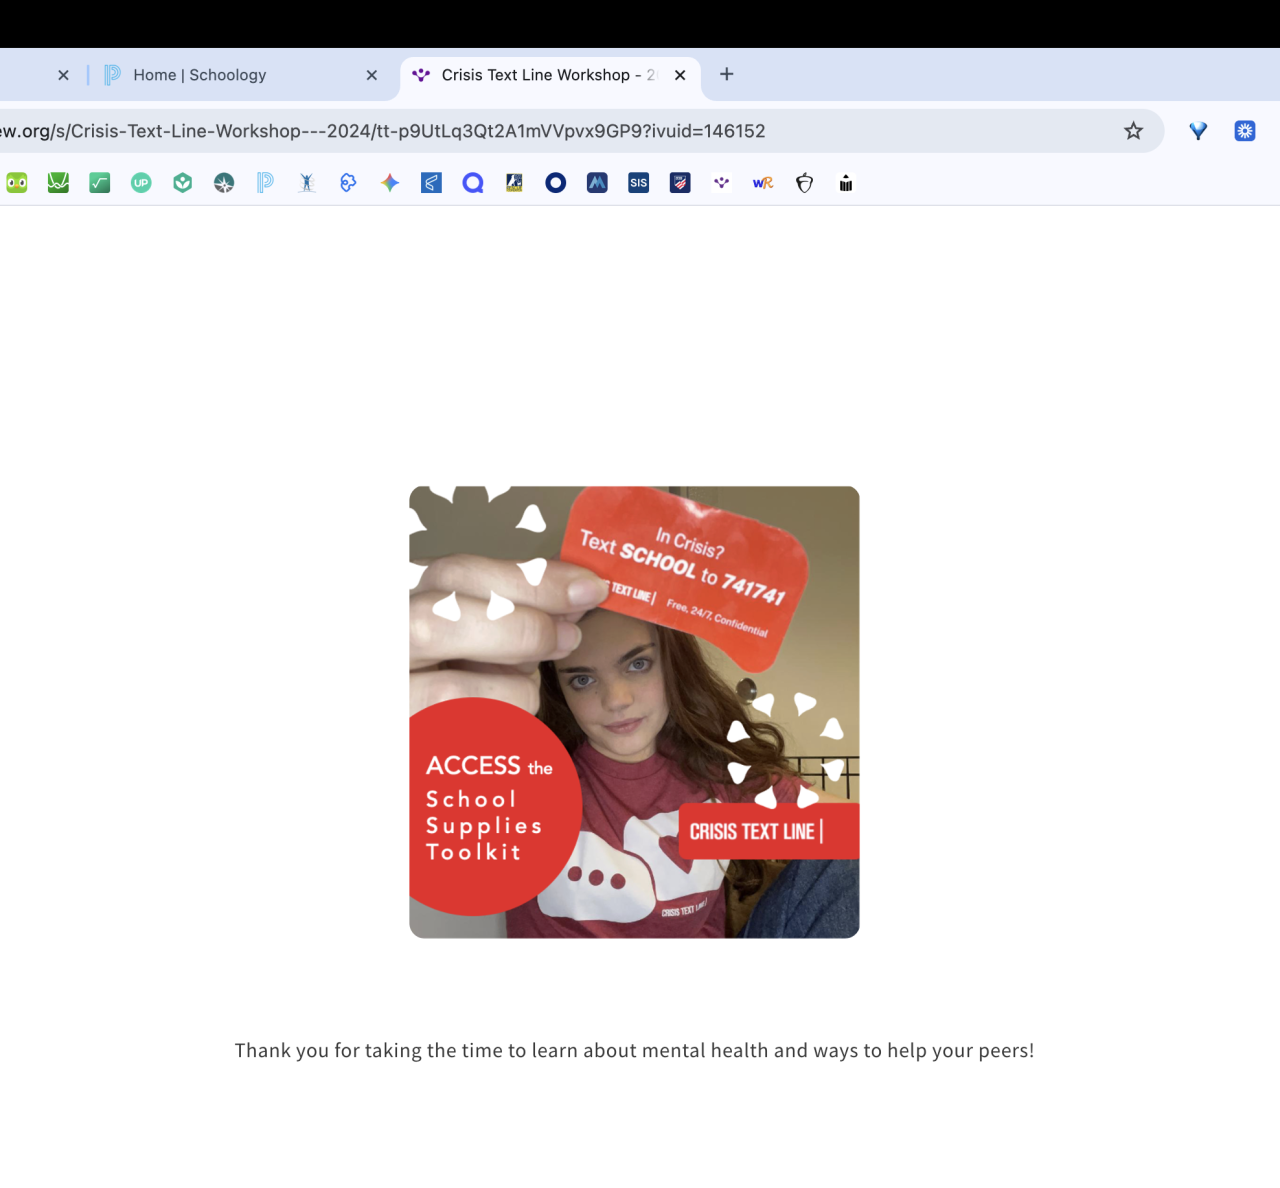Viewport: 1280px width, 1188px height.
Task: Close the Home | Schoology tab
Action: [372, 75]
